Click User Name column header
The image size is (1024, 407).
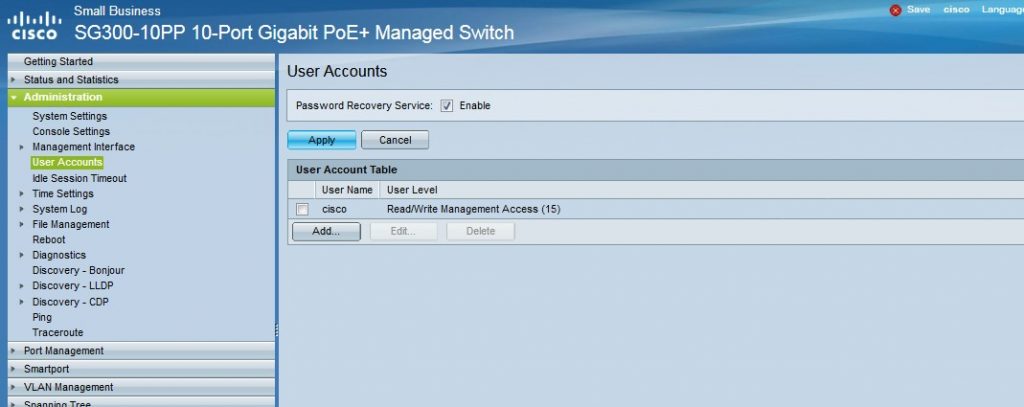347,190
